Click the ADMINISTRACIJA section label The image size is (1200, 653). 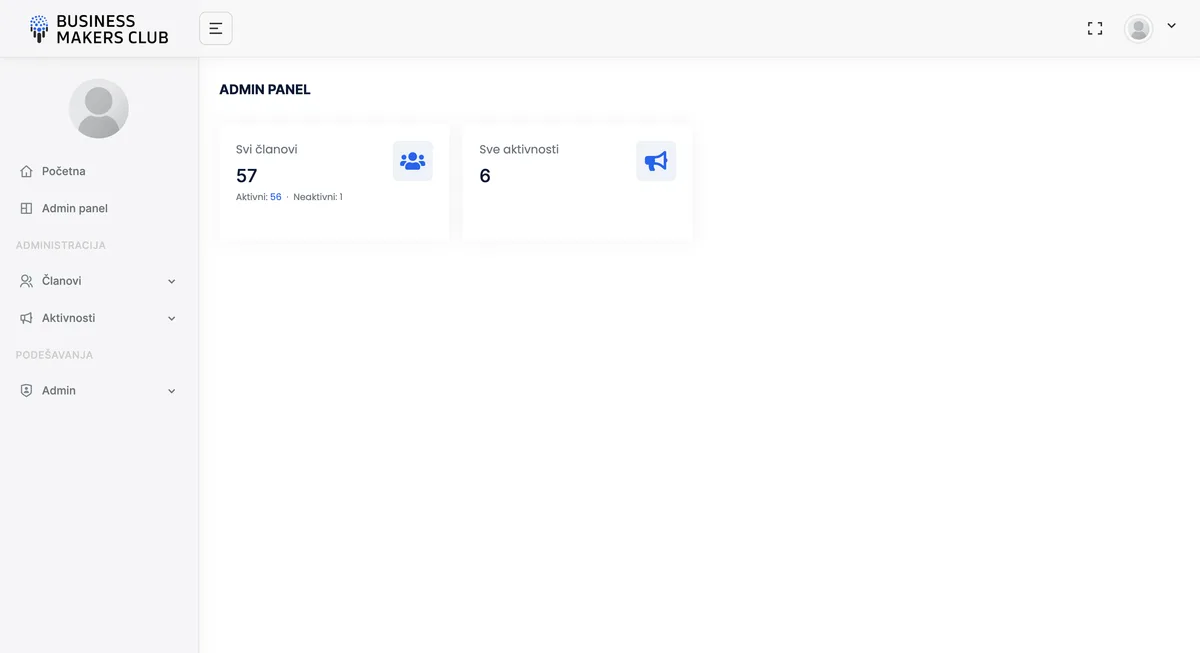(x=61, y=245)
